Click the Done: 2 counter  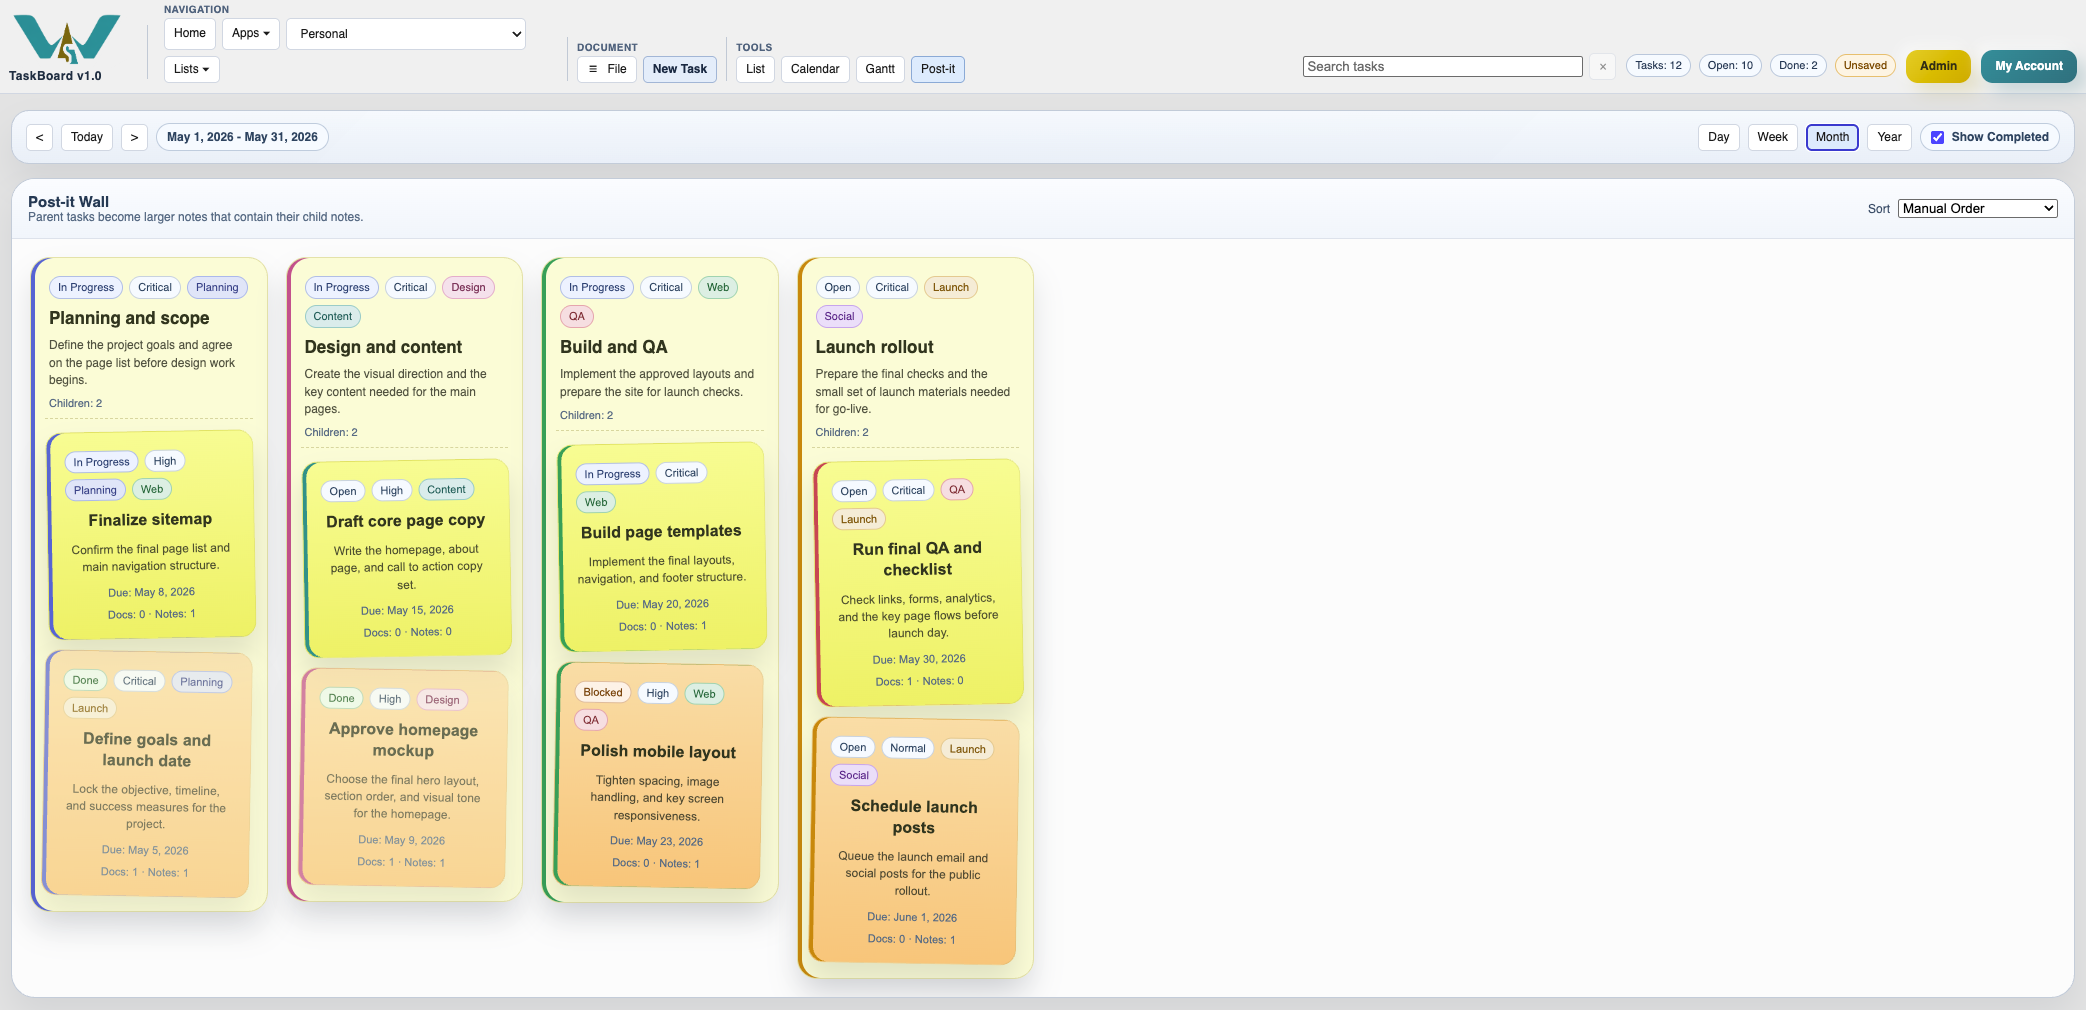tap(1798, 66)
